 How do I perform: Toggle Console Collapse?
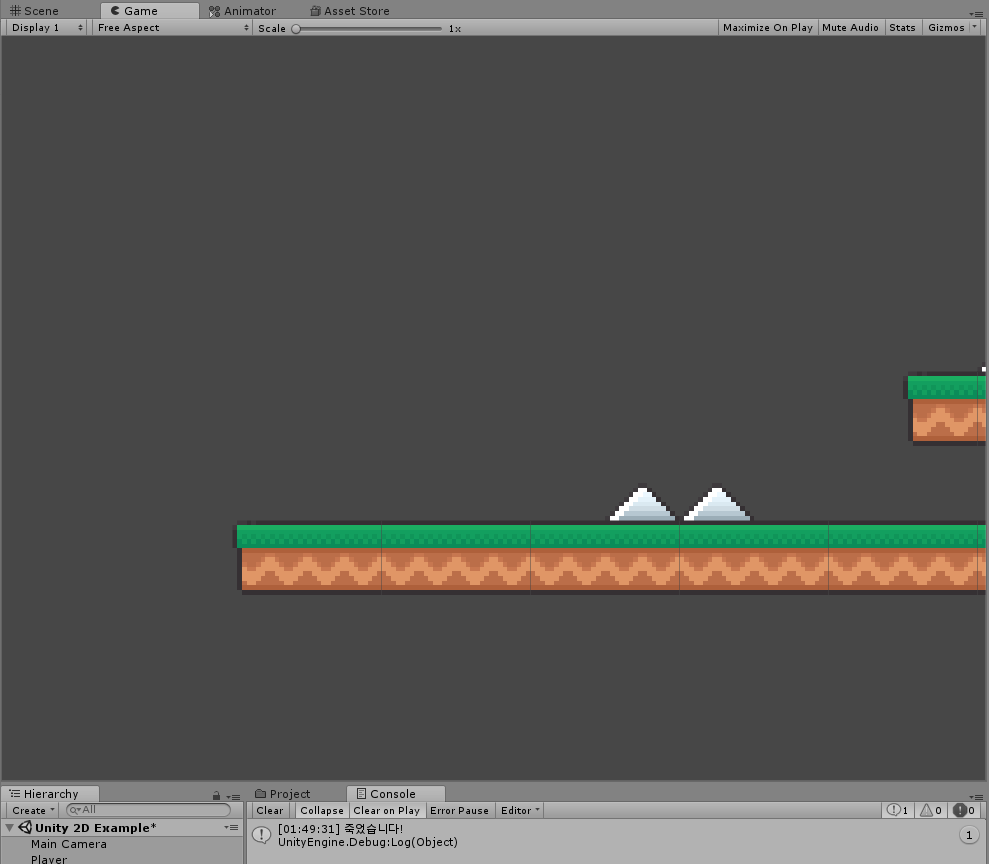[322, 810]
